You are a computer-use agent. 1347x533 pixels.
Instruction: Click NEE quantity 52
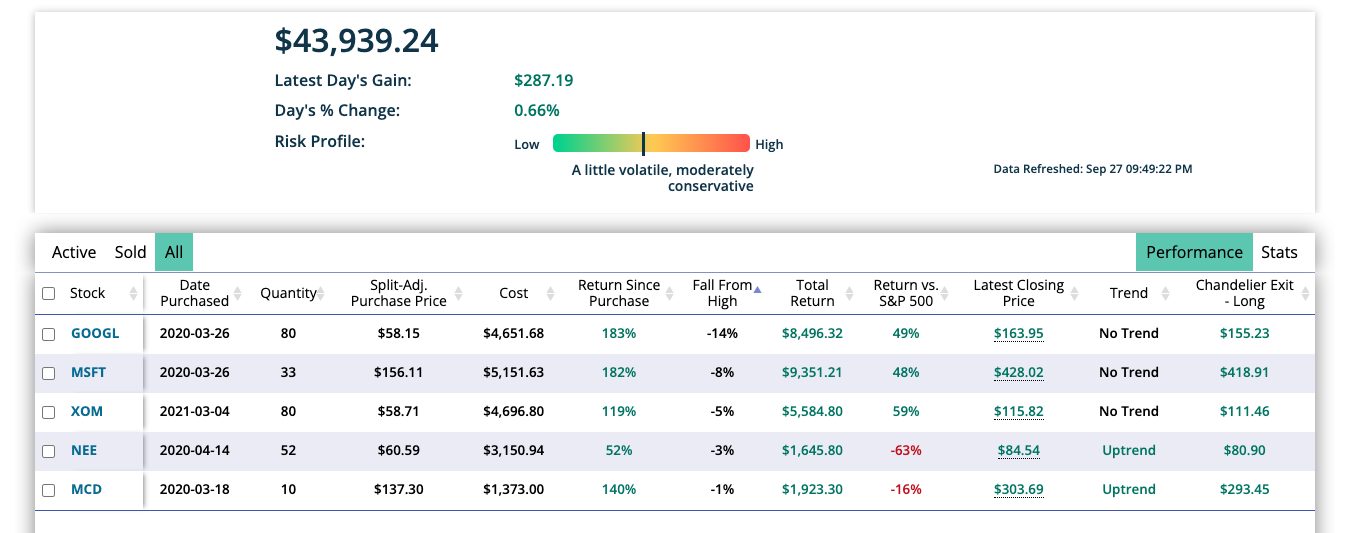pos(288,450)
